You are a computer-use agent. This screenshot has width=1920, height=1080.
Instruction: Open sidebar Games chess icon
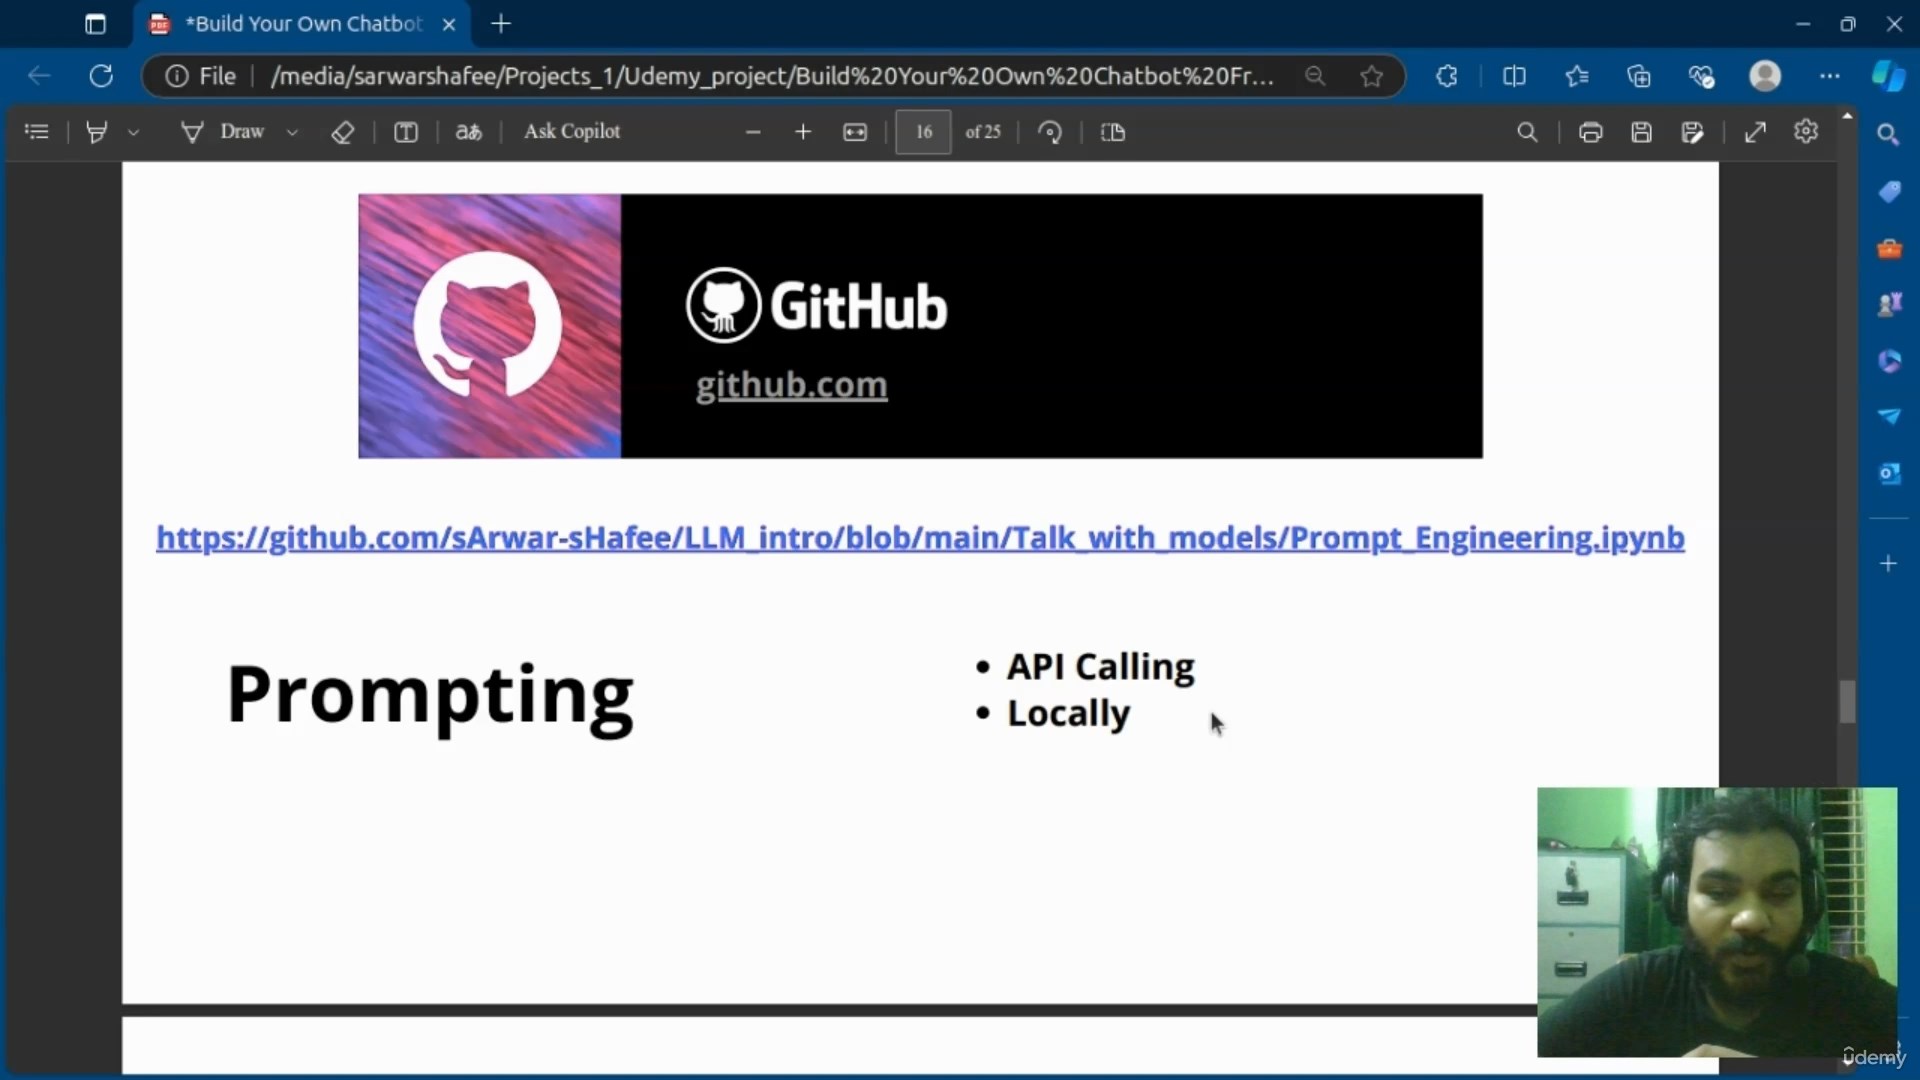(1888, 304)
